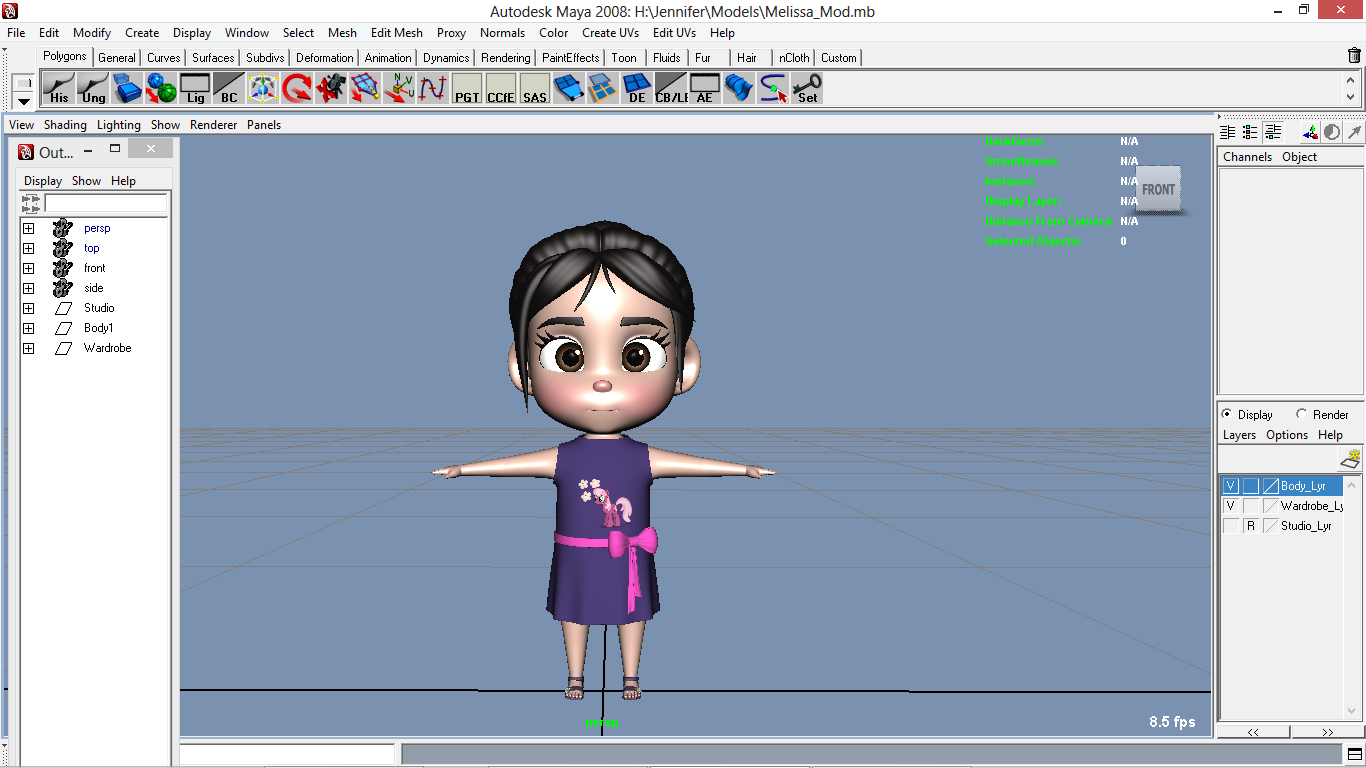Open the Outliner Show menu
The width and height of the screenshot is (1366, 768).
(86, 181)
